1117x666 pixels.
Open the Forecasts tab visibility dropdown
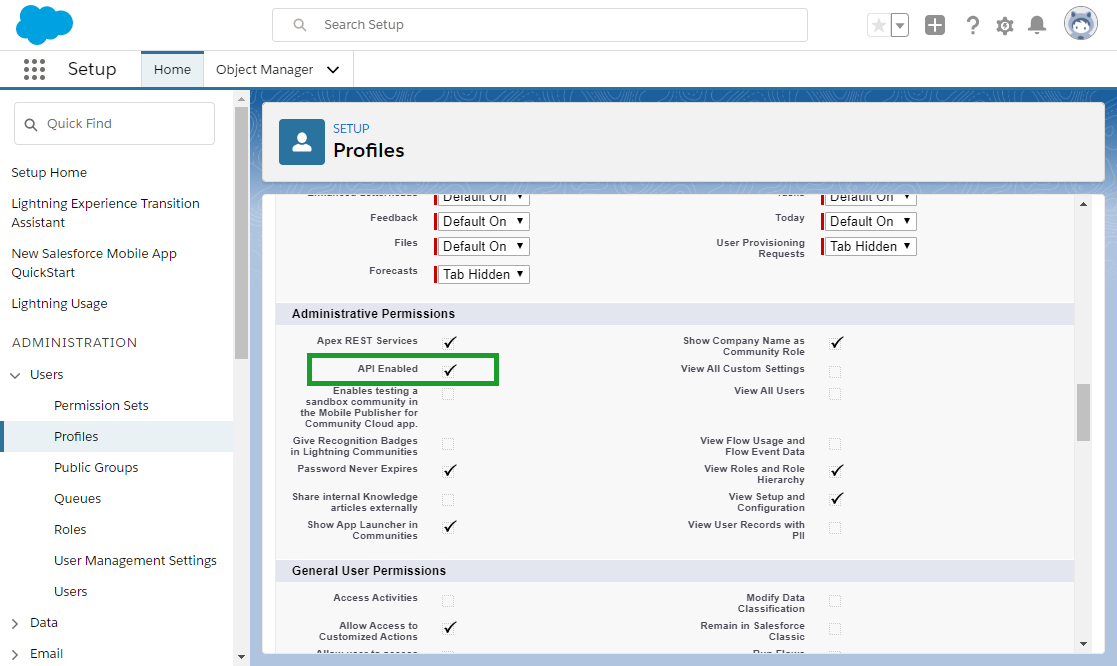pos(483,274)
